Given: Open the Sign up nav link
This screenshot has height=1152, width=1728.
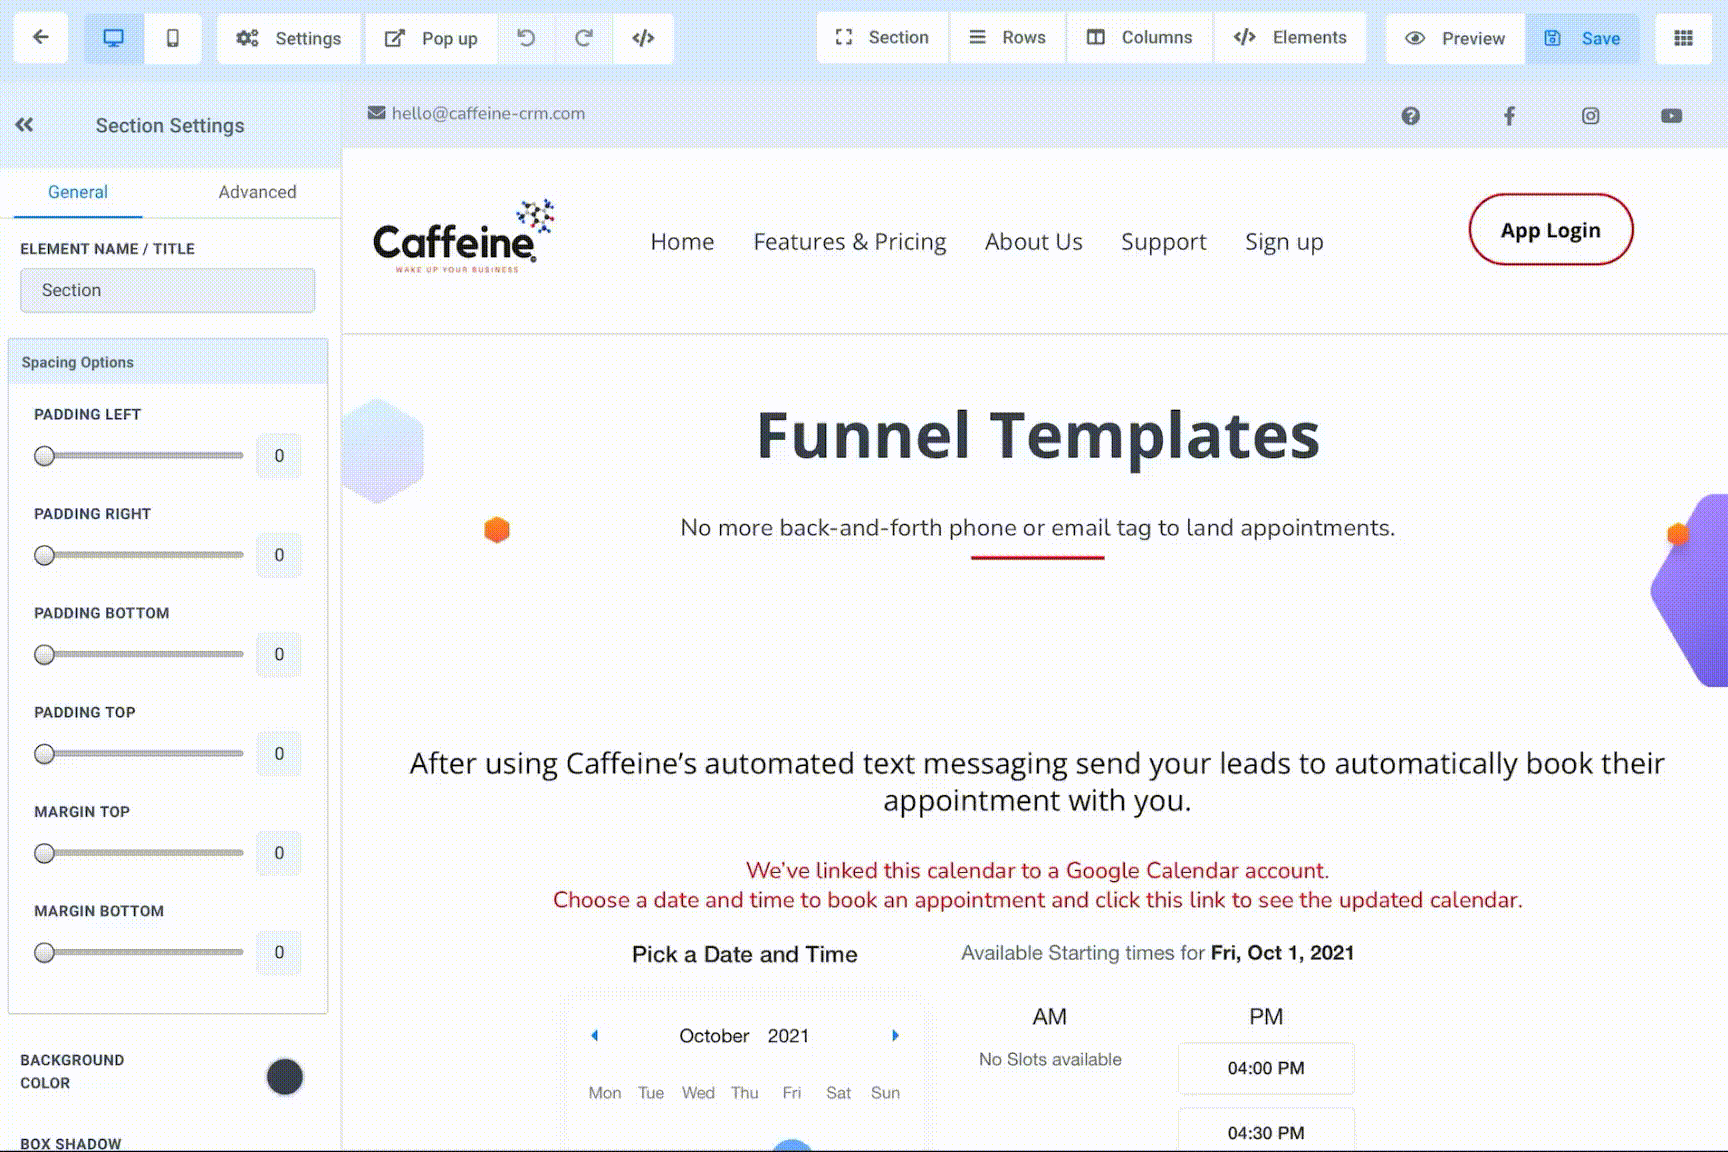Looking at the screenshot, I should [x=1284, y=242].
